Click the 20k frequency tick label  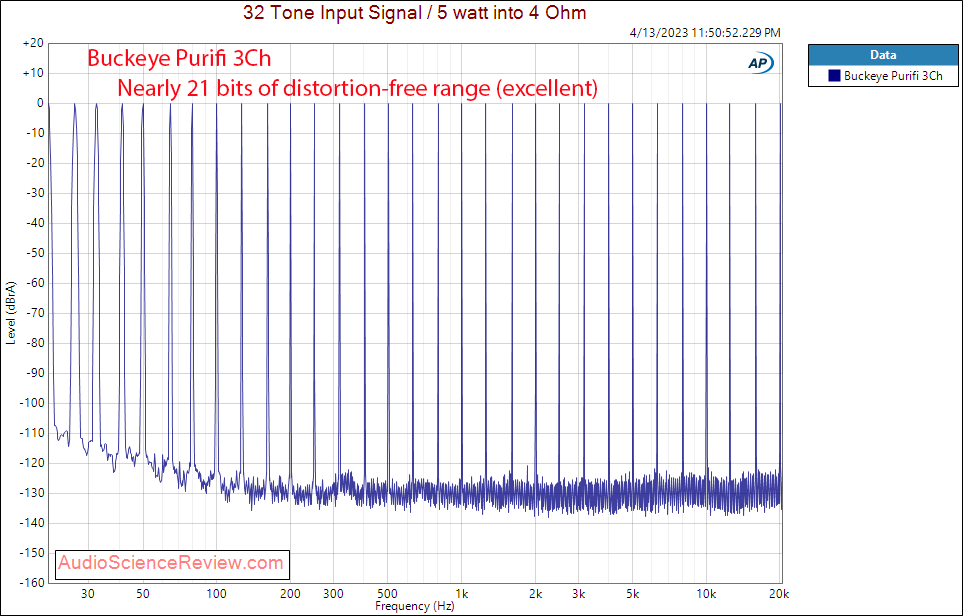click(779, 594)
